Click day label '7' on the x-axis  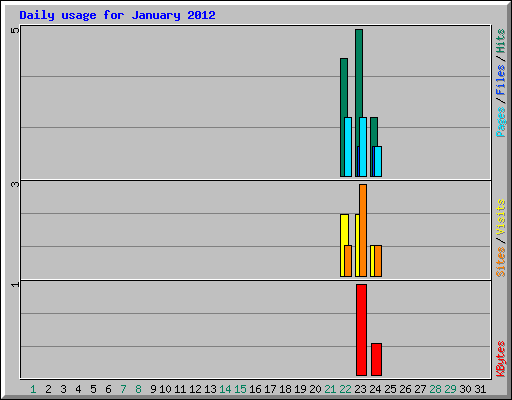click(x=123, y=389)
